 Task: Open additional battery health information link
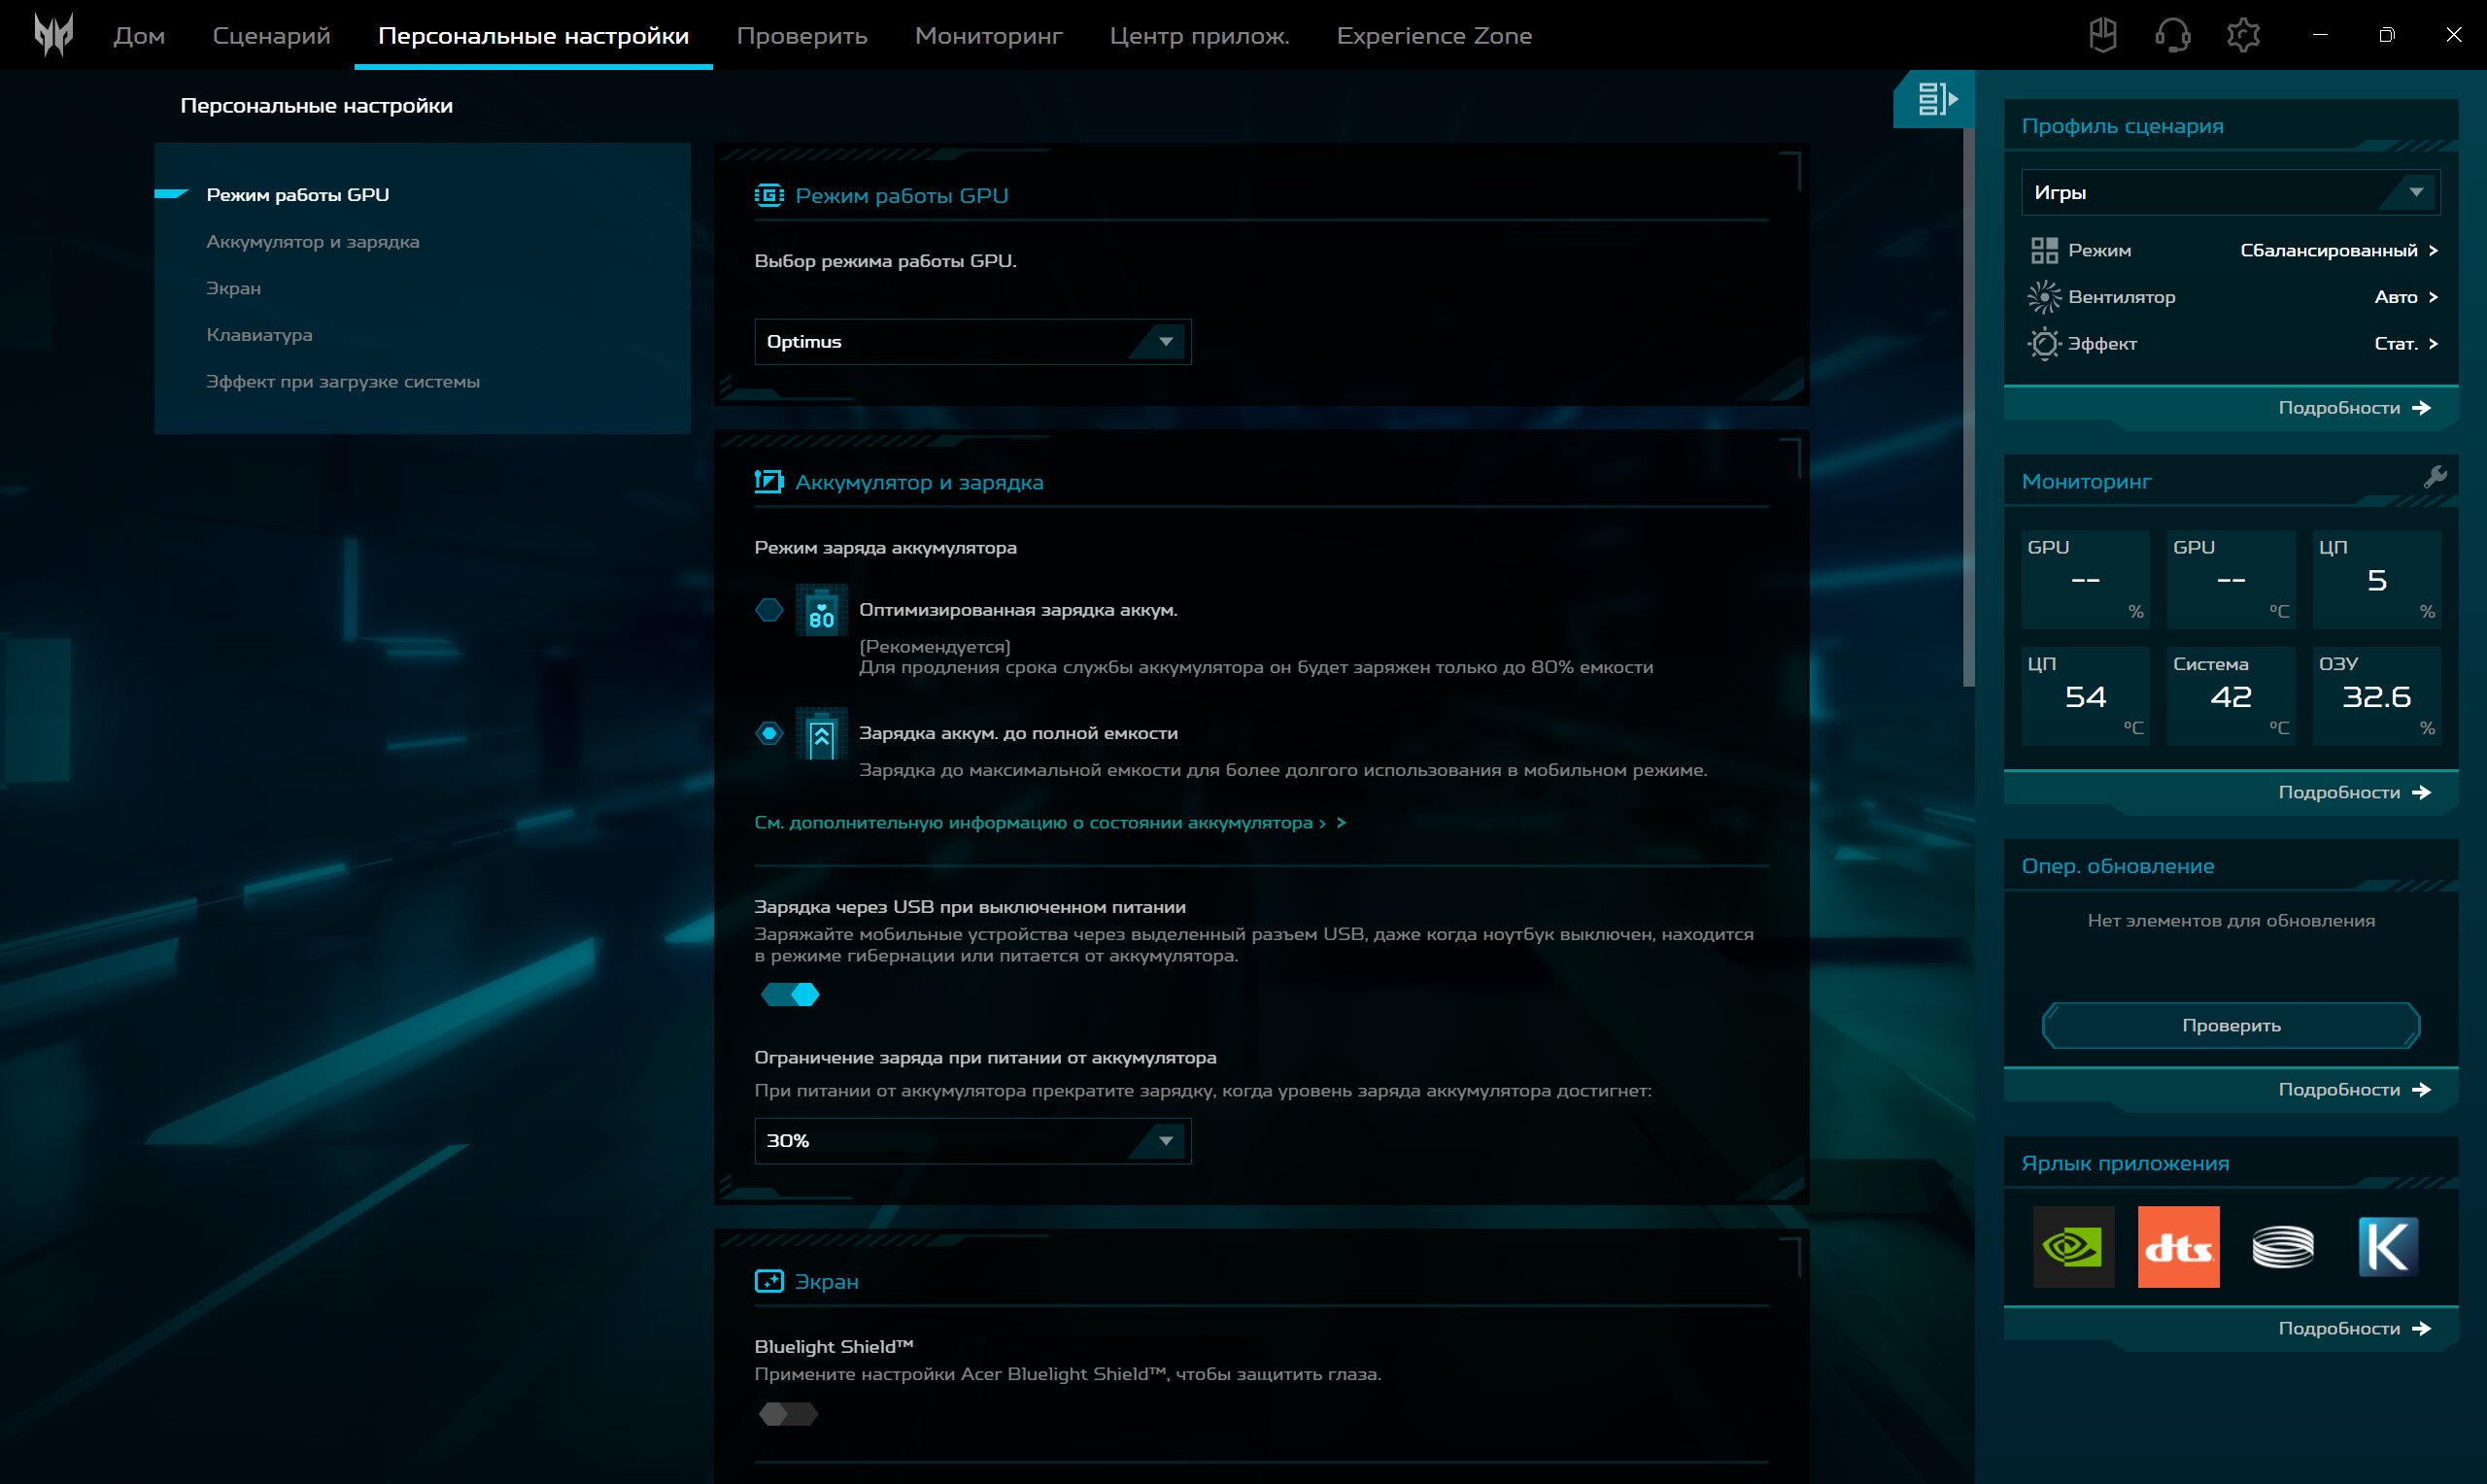pos(1049,823)
